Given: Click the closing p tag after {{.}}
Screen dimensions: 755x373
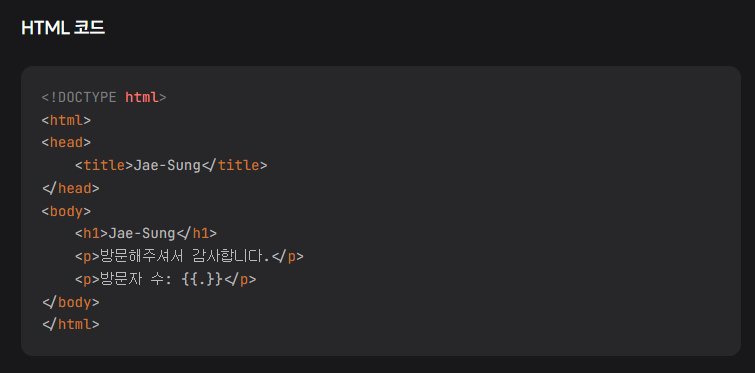Looking at the screenshot, I should [240, 280].
